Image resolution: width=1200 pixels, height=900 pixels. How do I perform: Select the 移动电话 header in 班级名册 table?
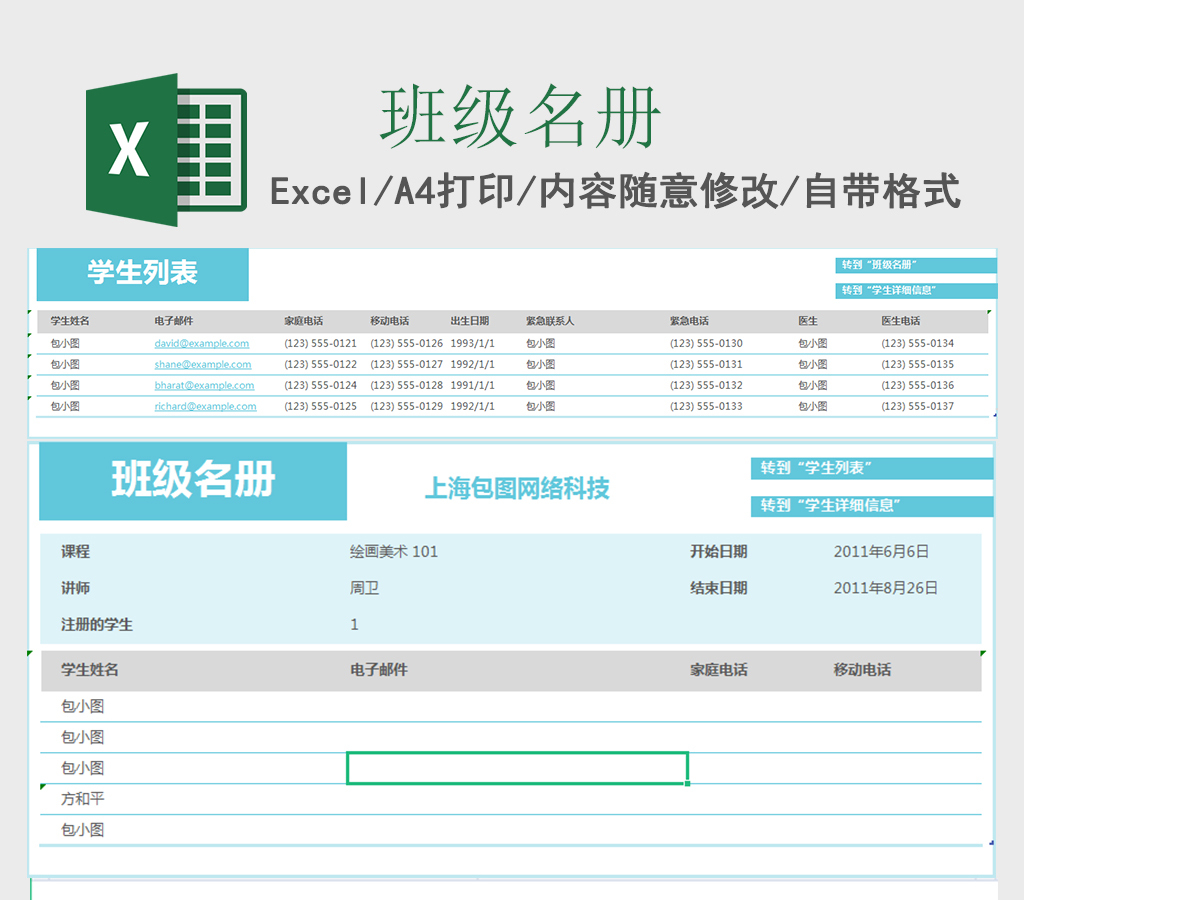[x=862, y=670]
